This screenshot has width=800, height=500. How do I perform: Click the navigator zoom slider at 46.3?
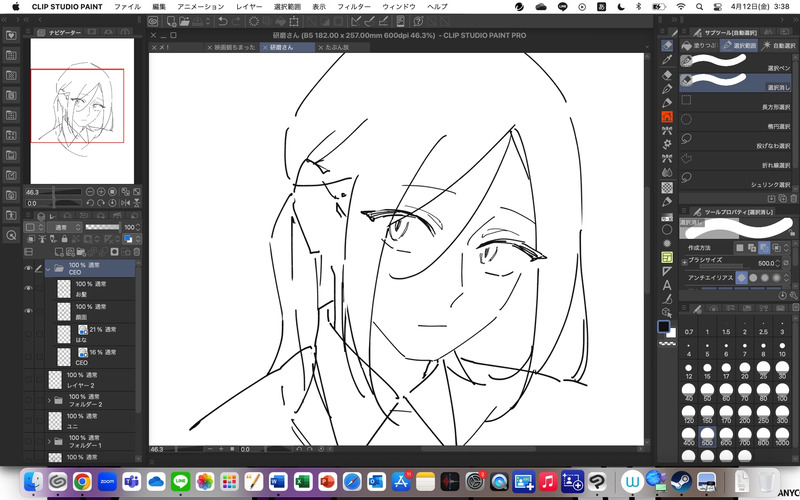(x=53, y=192)
